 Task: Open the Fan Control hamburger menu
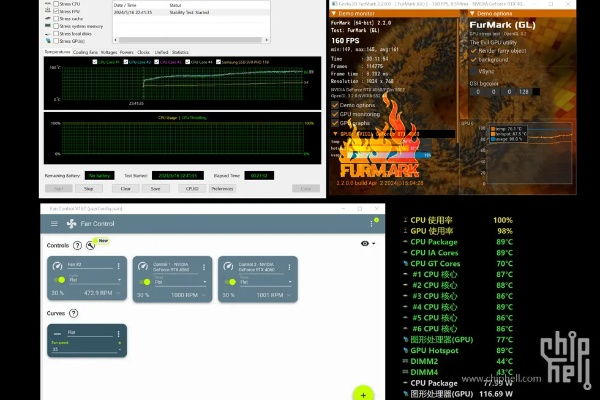coord(54,222)
